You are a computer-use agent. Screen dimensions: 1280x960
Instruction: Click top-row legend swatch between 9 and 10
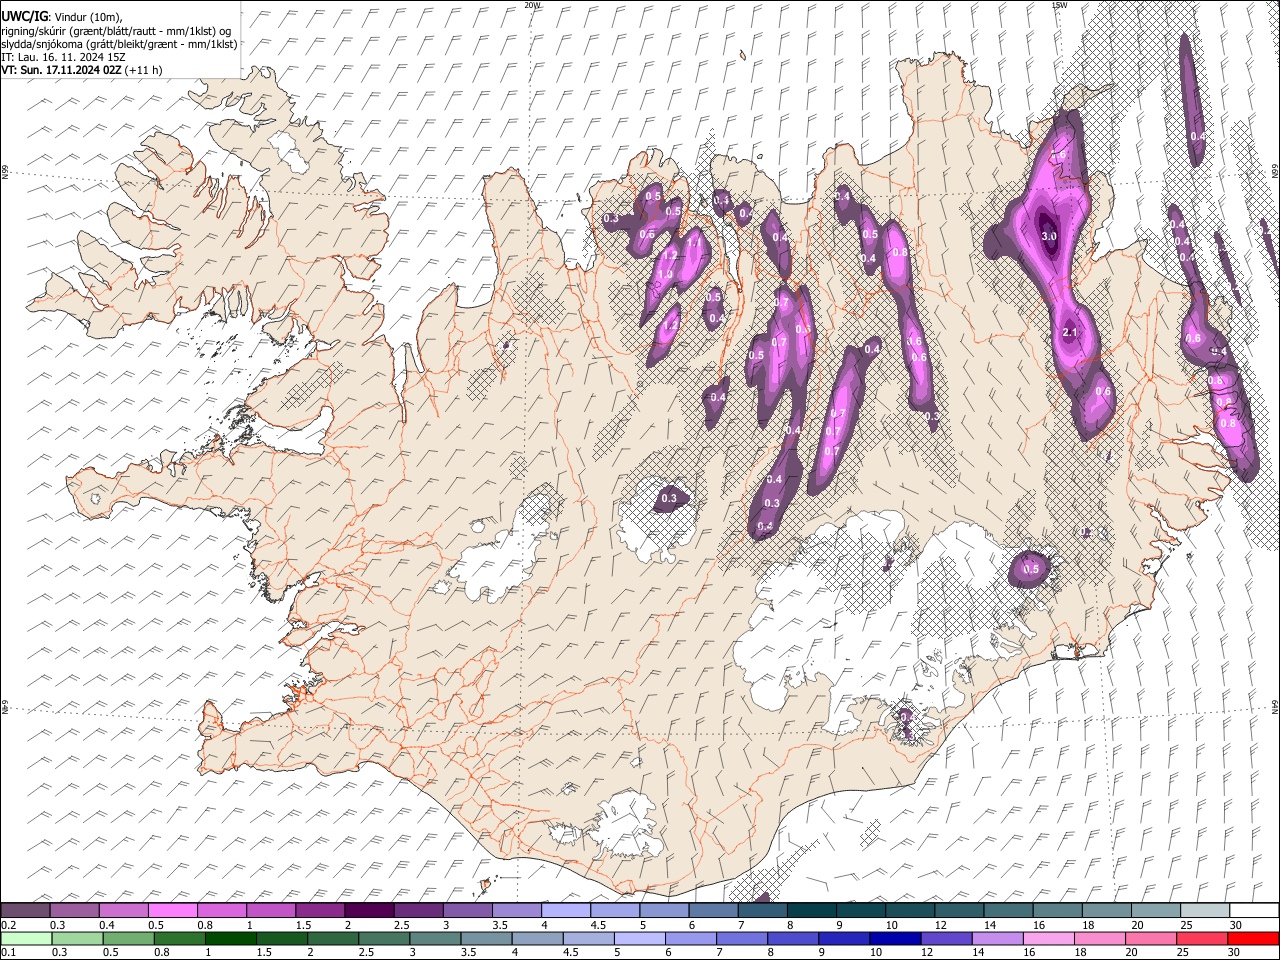(x=860, y=910)
